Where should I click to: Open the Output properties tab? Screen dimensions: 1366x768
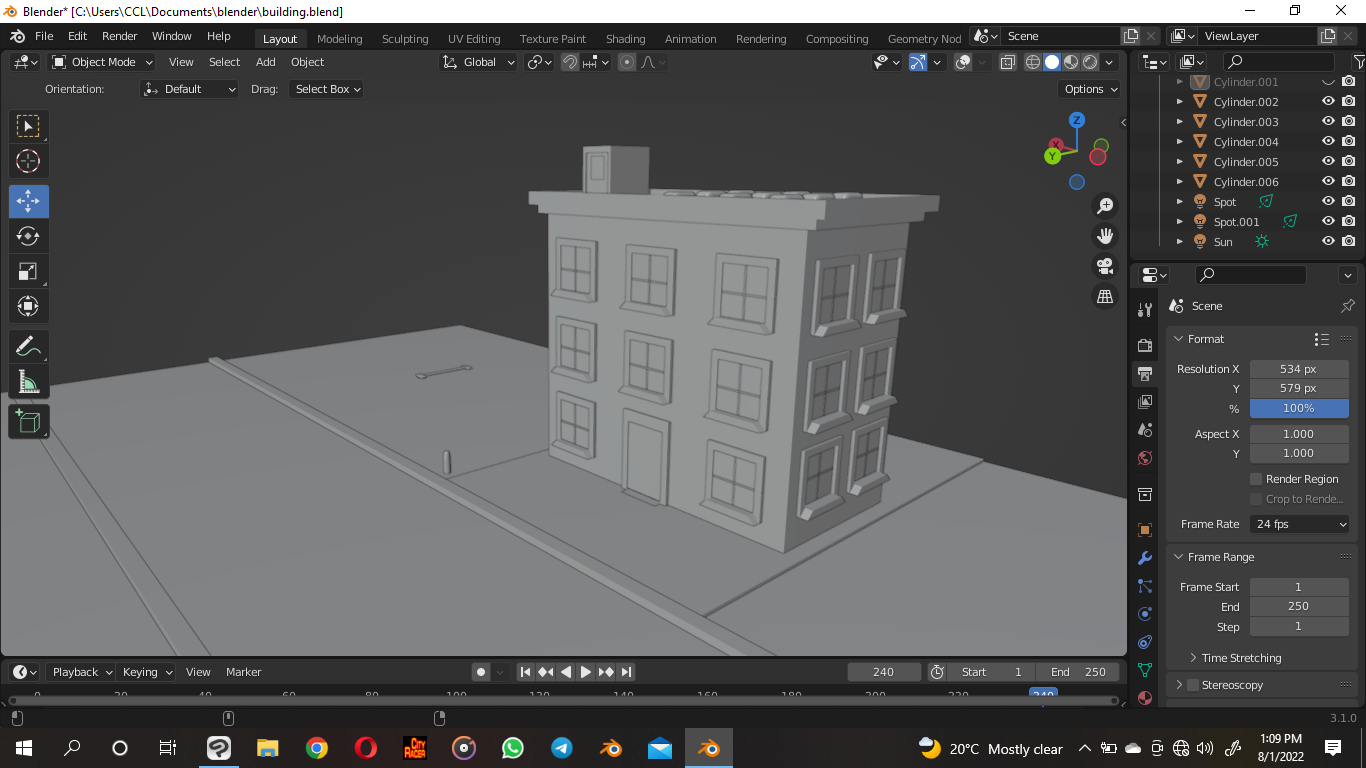pyautogui.click(x=1145, y=373)
